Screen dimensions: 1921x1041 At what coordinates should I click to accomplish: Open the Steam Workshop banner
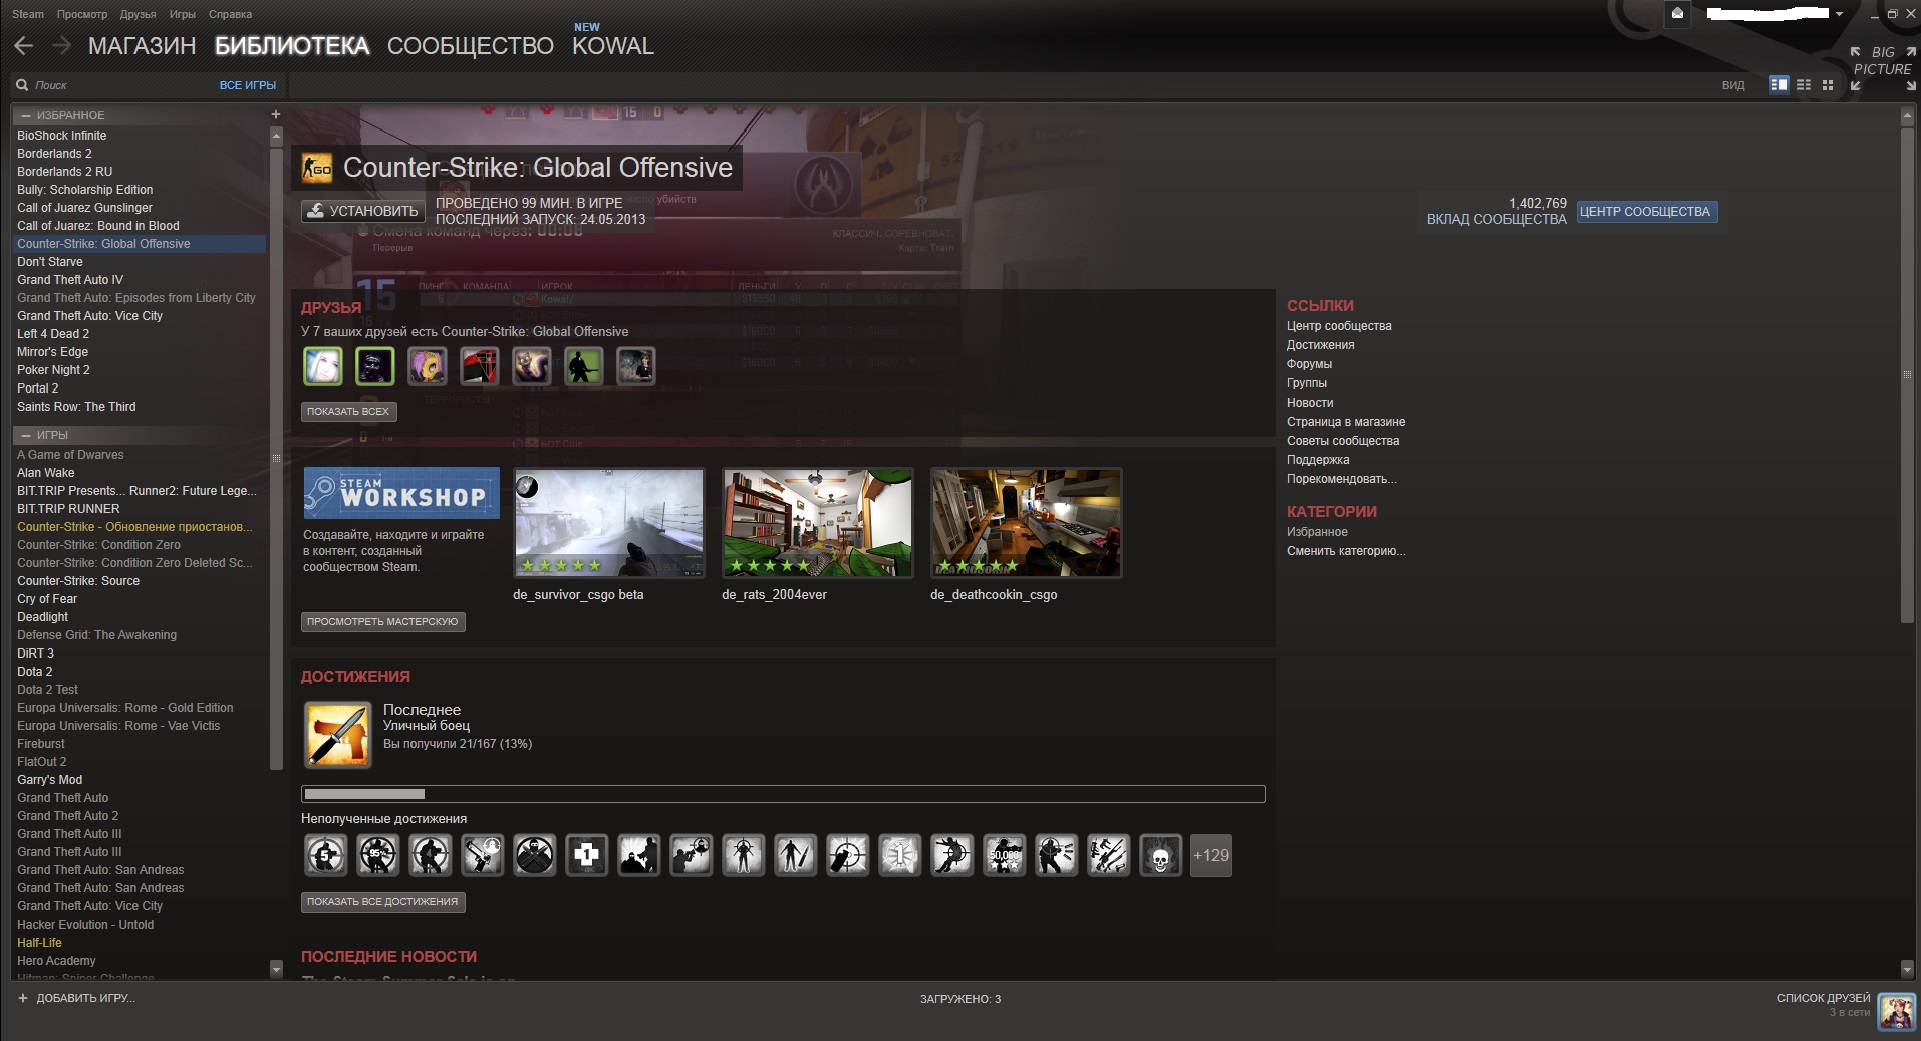click(x=401, y=493)
